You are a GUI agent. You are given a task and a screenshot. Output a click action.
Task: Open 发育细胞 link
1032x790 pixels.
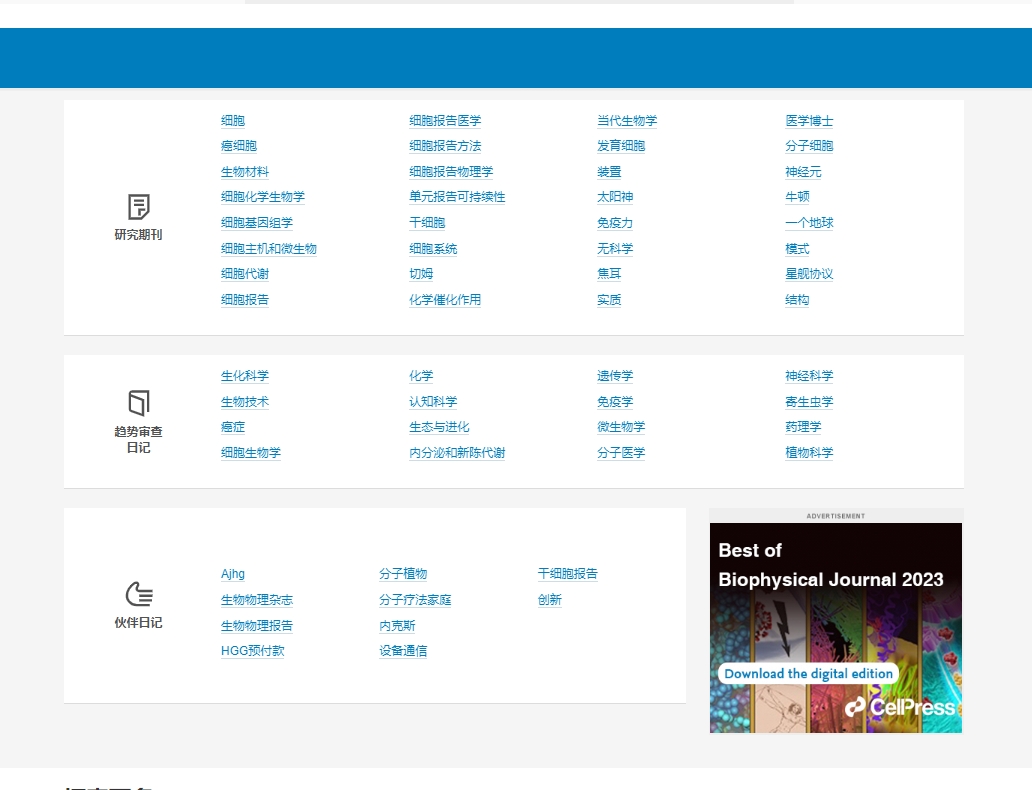point(621,145)
